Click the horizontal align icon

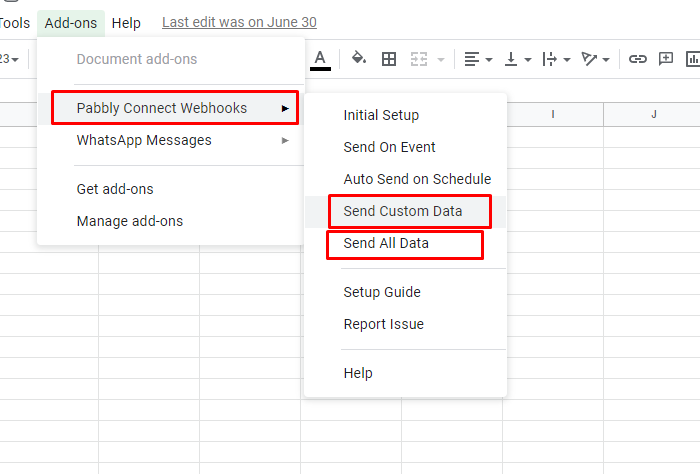[x=472, y=59]
